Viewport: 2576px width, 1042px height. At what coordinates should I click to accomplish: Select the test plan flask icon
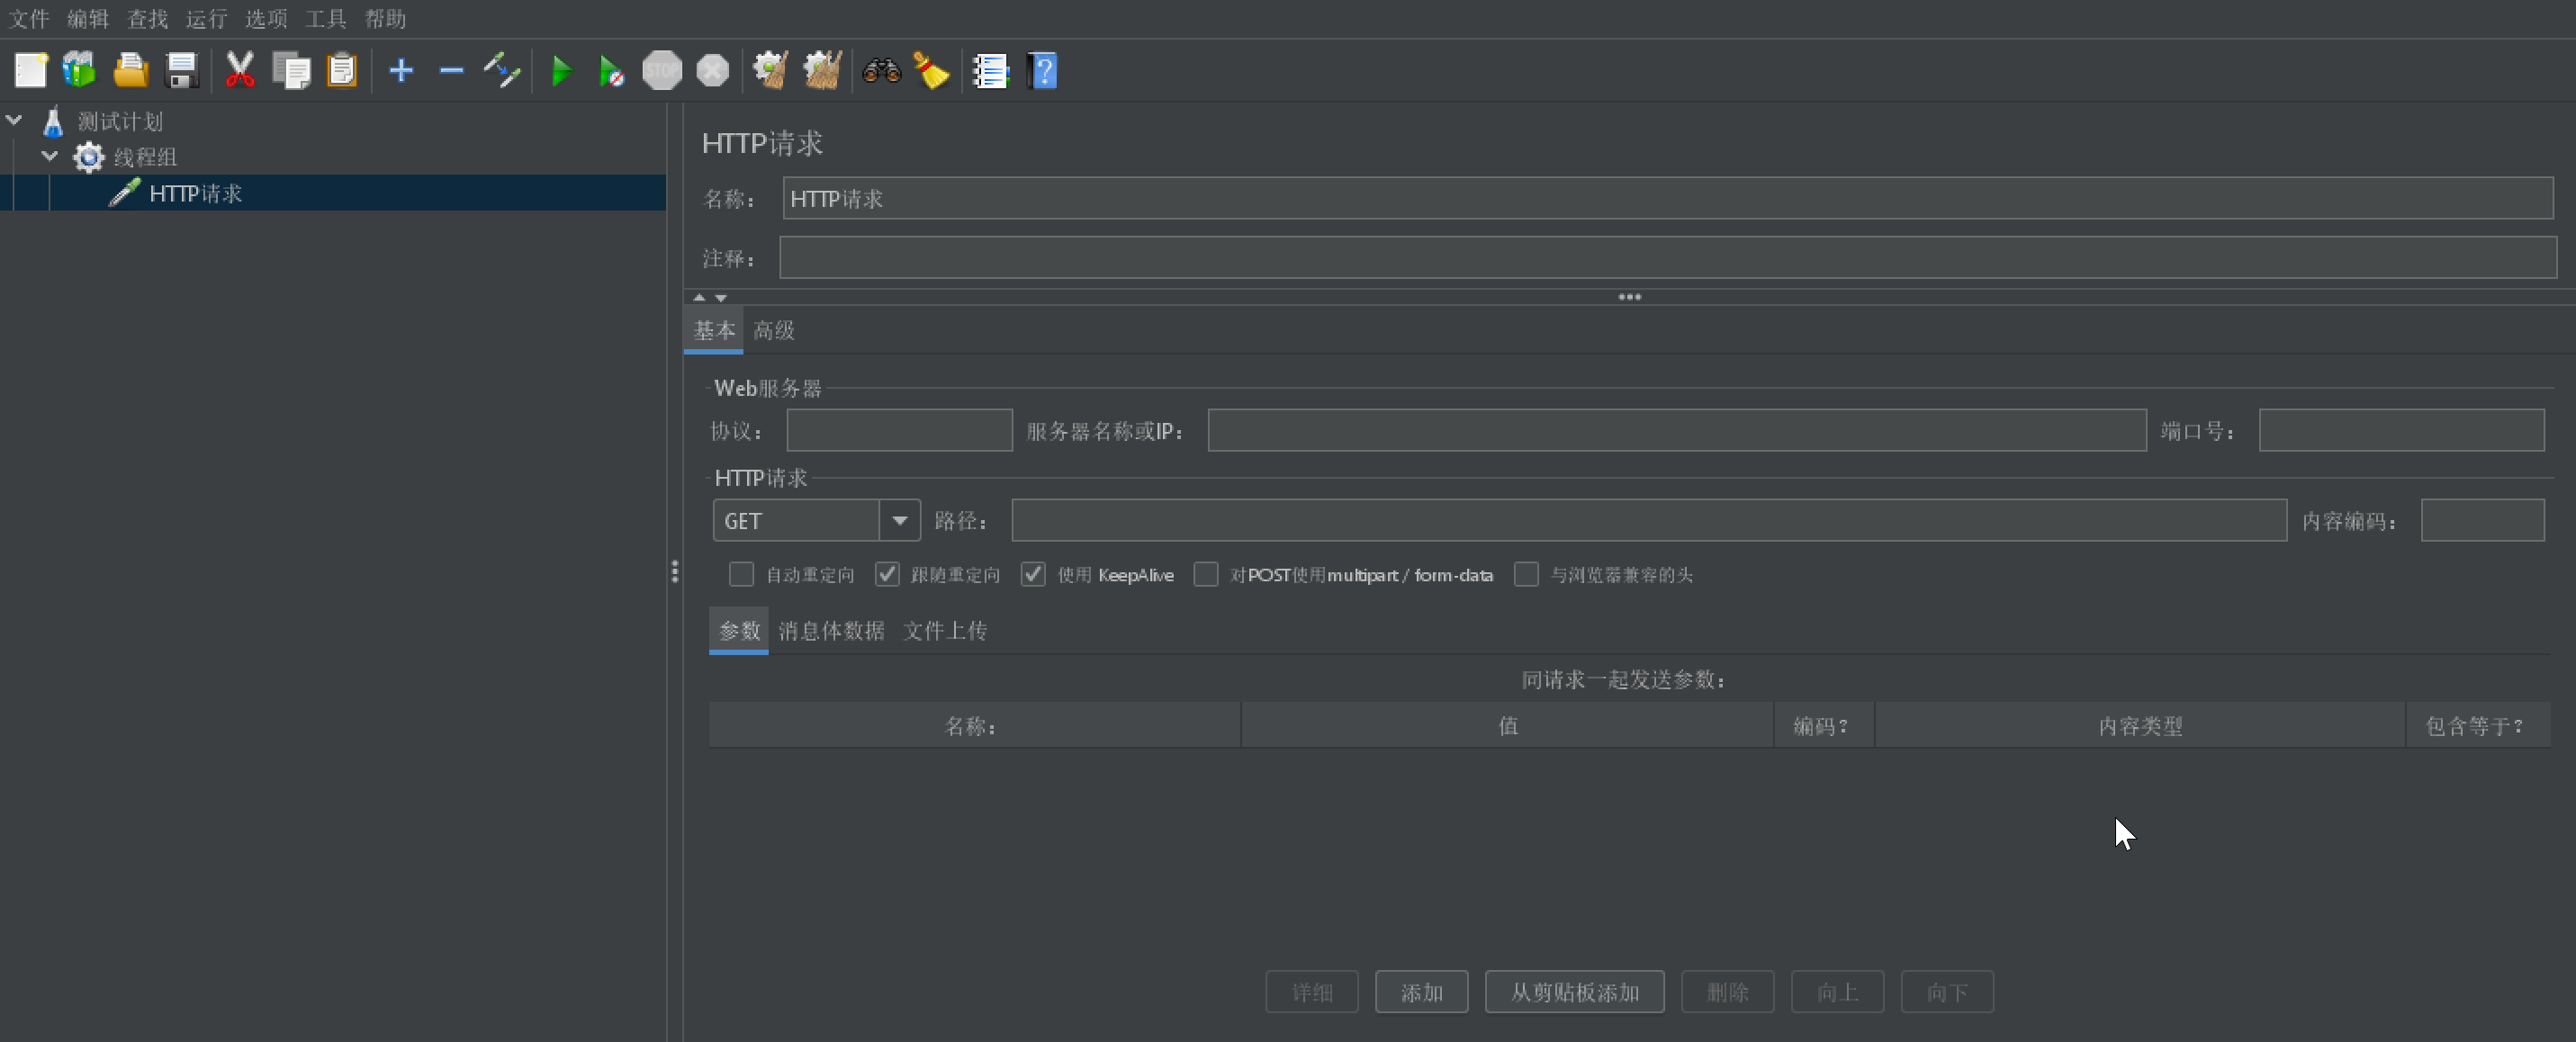53,121
